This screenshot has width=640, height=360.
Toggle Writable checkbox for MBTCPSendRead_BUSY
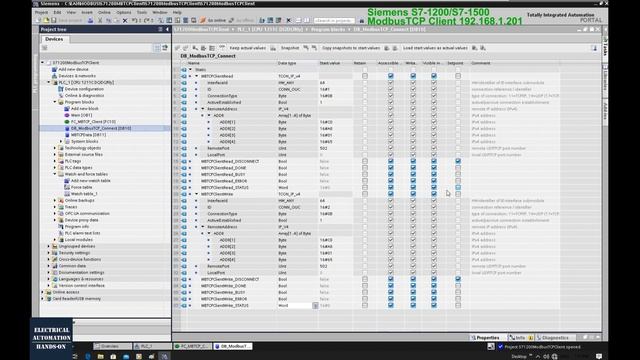pyautogui.click(x=413, y=174)
